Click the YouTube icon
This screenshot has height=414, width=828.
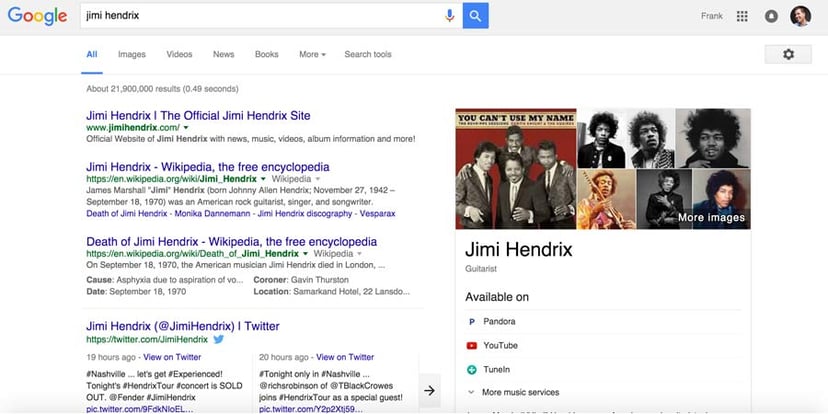pos(472,346)
